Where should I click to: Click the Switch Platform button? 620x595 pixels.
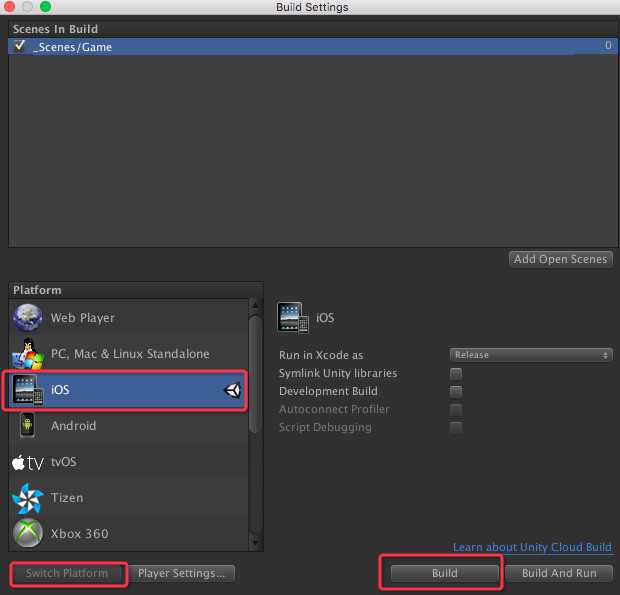(x=67, y=573)
